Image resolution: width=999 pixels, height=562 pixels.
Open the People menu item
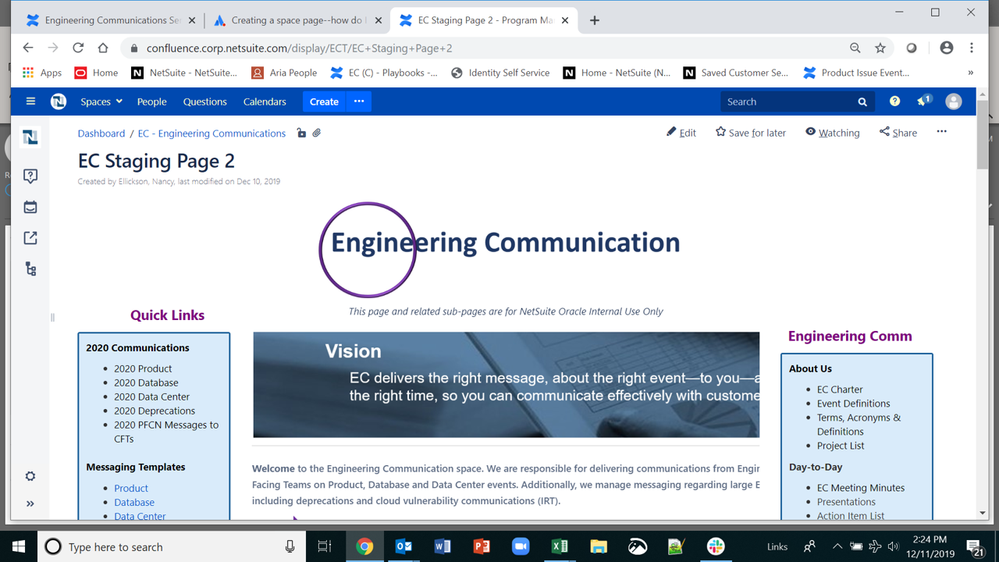click(152, 101)
